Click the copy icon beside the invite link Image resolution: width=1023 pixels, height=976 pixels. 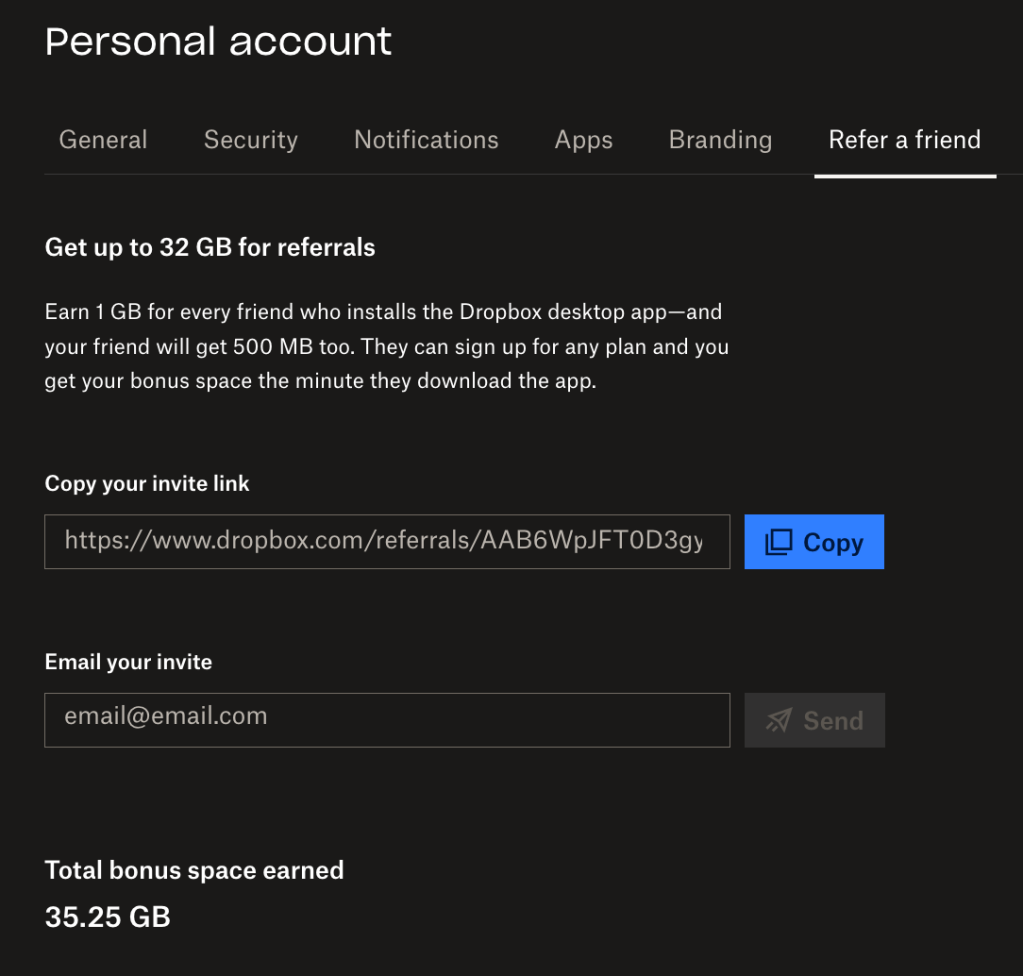(778, 542)
